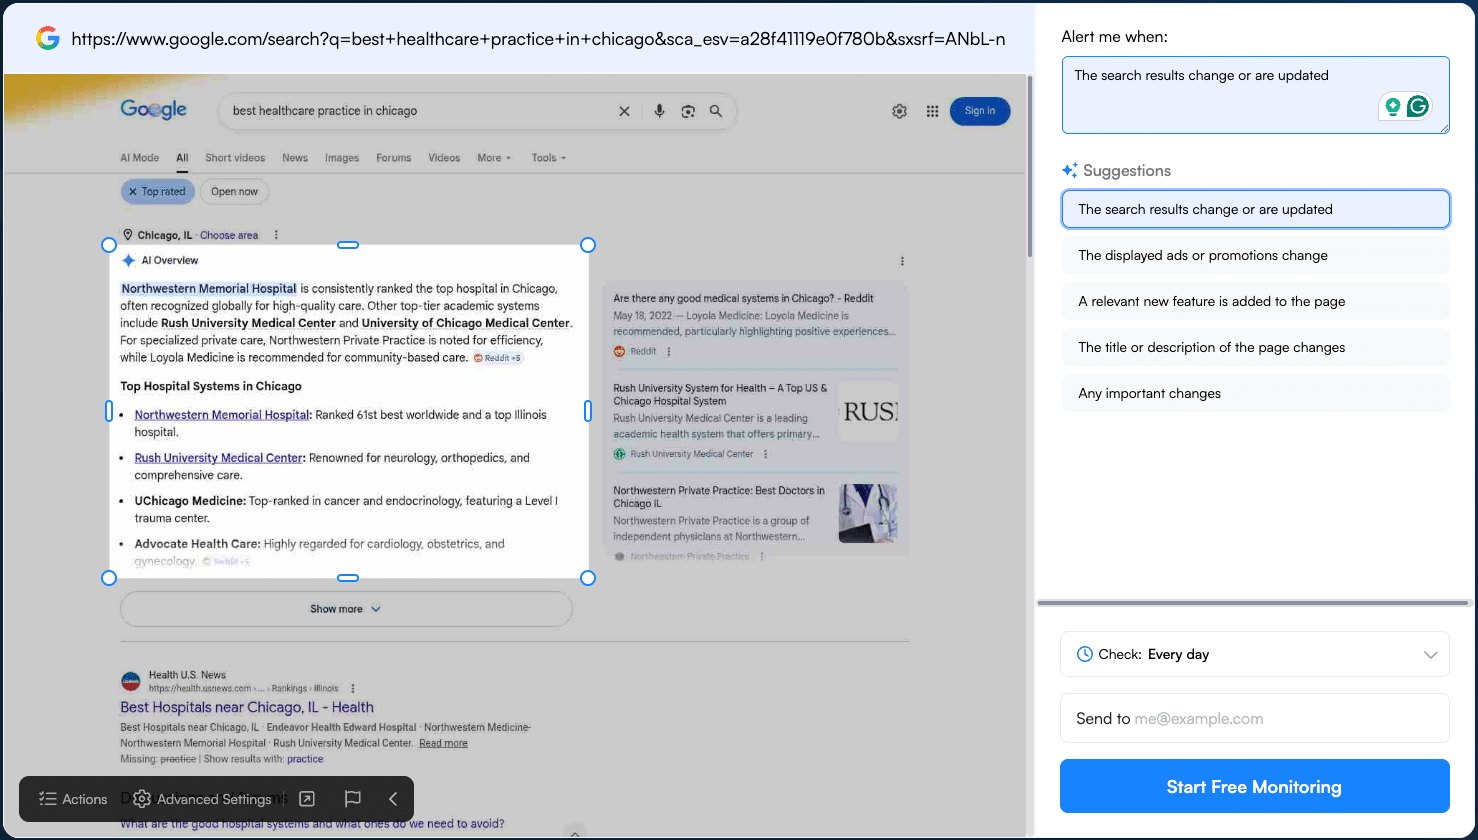The width and height of the screenshot is (1478, 840).
Task: Remove the 'Top rated' filter chip
Action: point(136,191)
